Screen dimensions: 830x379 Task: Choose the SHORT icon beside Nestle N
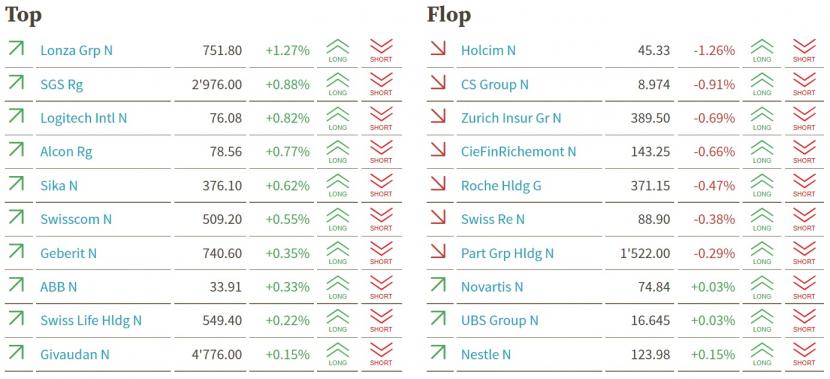click(804, 354)
